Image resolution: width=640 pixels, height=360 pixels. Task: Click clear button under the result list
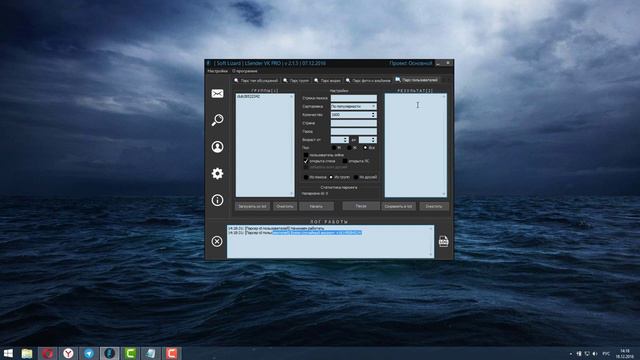(433, 206)
